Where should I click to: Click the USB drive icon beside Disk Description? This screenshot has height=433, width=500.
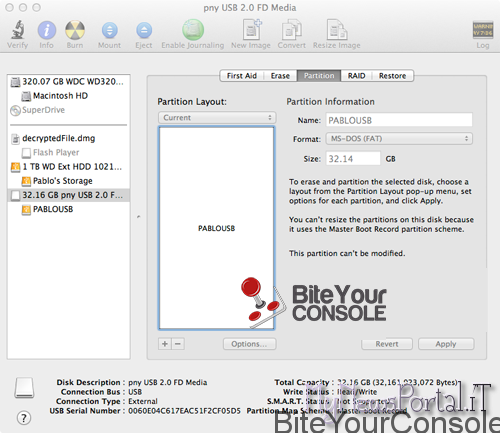(x=24, y=388)
